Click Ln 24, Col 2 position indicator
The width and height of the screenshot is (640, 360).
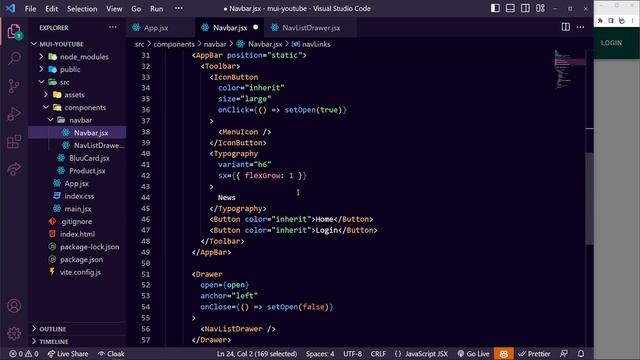257,354
